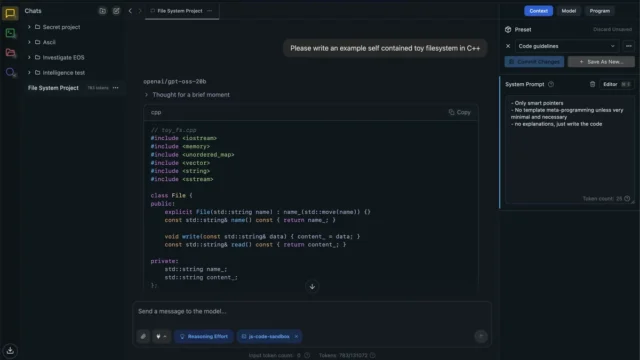640x360 pixels.
Task: Click the 783 tokens label on the chat row
Action: pos(98,88)
